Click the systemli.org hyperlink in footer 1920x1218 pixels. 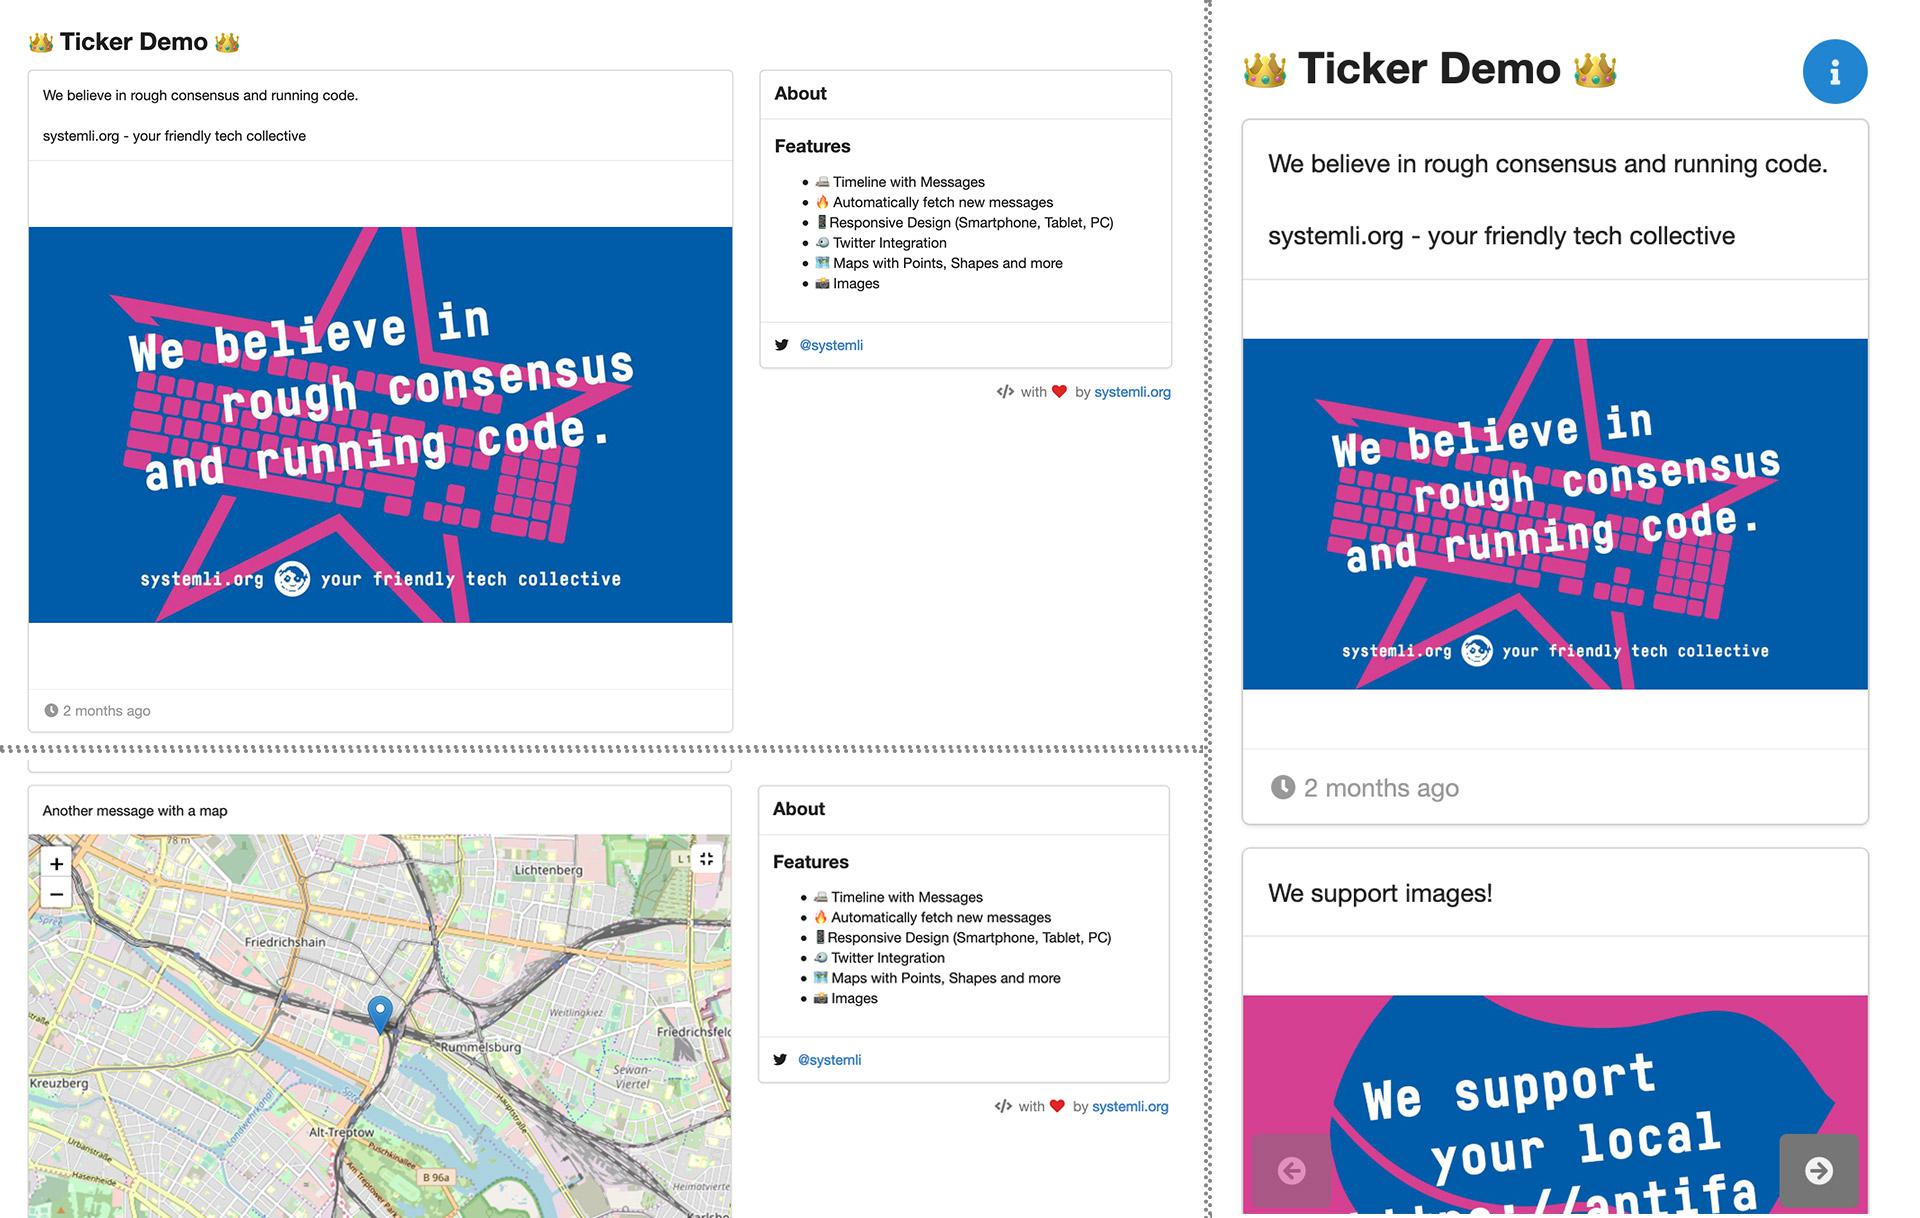pyautogui.click(x=1134, y=392)
